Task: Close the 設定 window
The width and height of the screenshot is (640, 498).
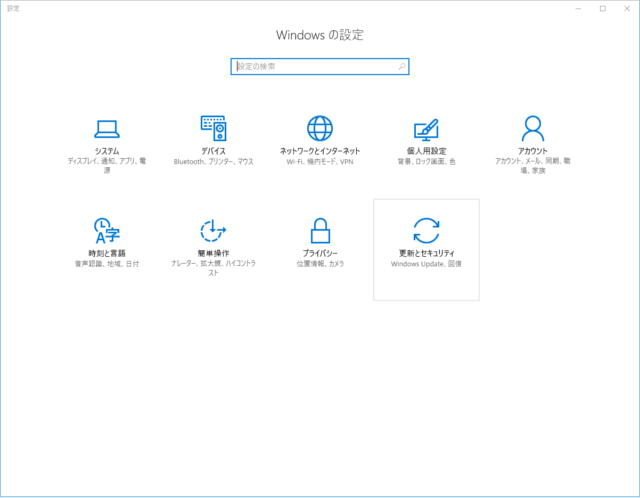Action: click(x=627, y=9)
